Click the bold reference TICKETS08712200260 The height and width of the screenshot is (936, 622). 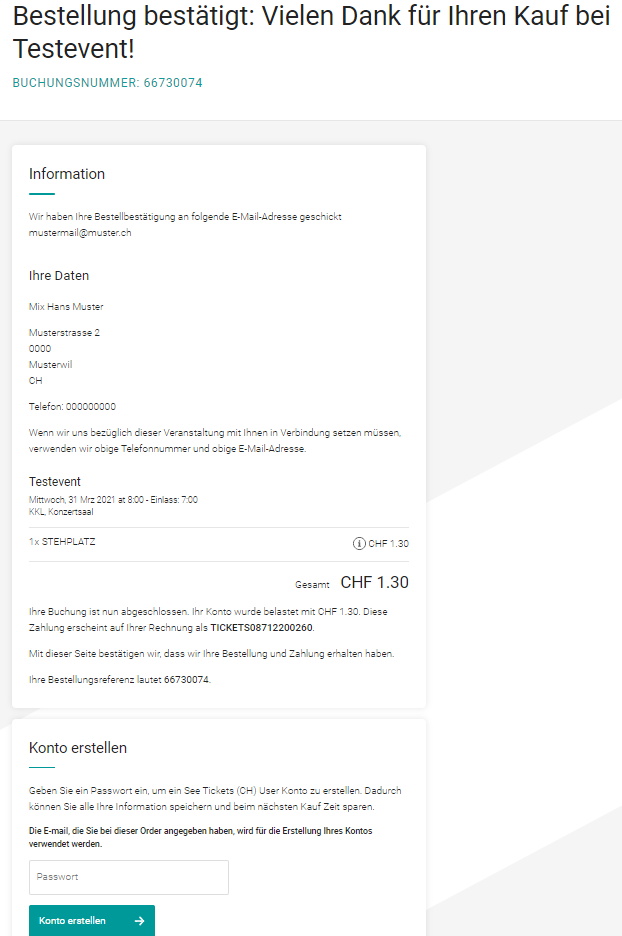coord(261,627)
